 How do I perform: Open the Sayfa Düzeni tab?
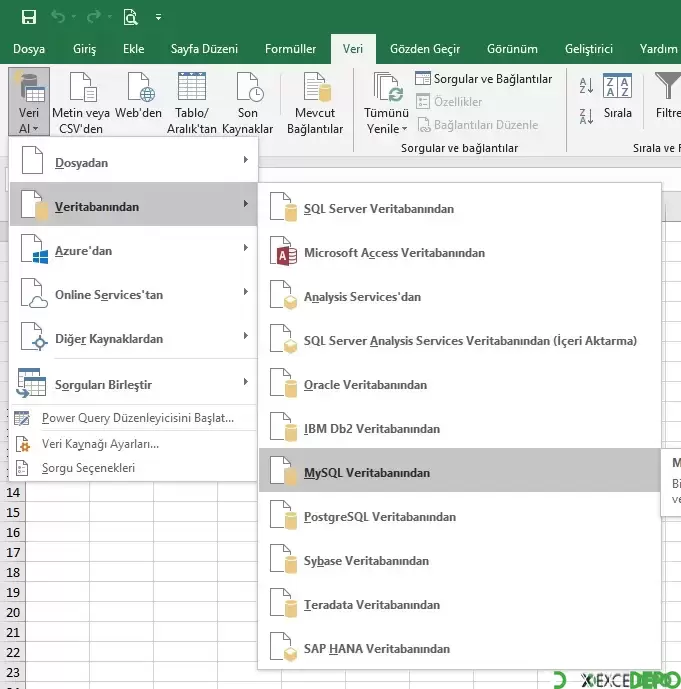click(204, 49)
